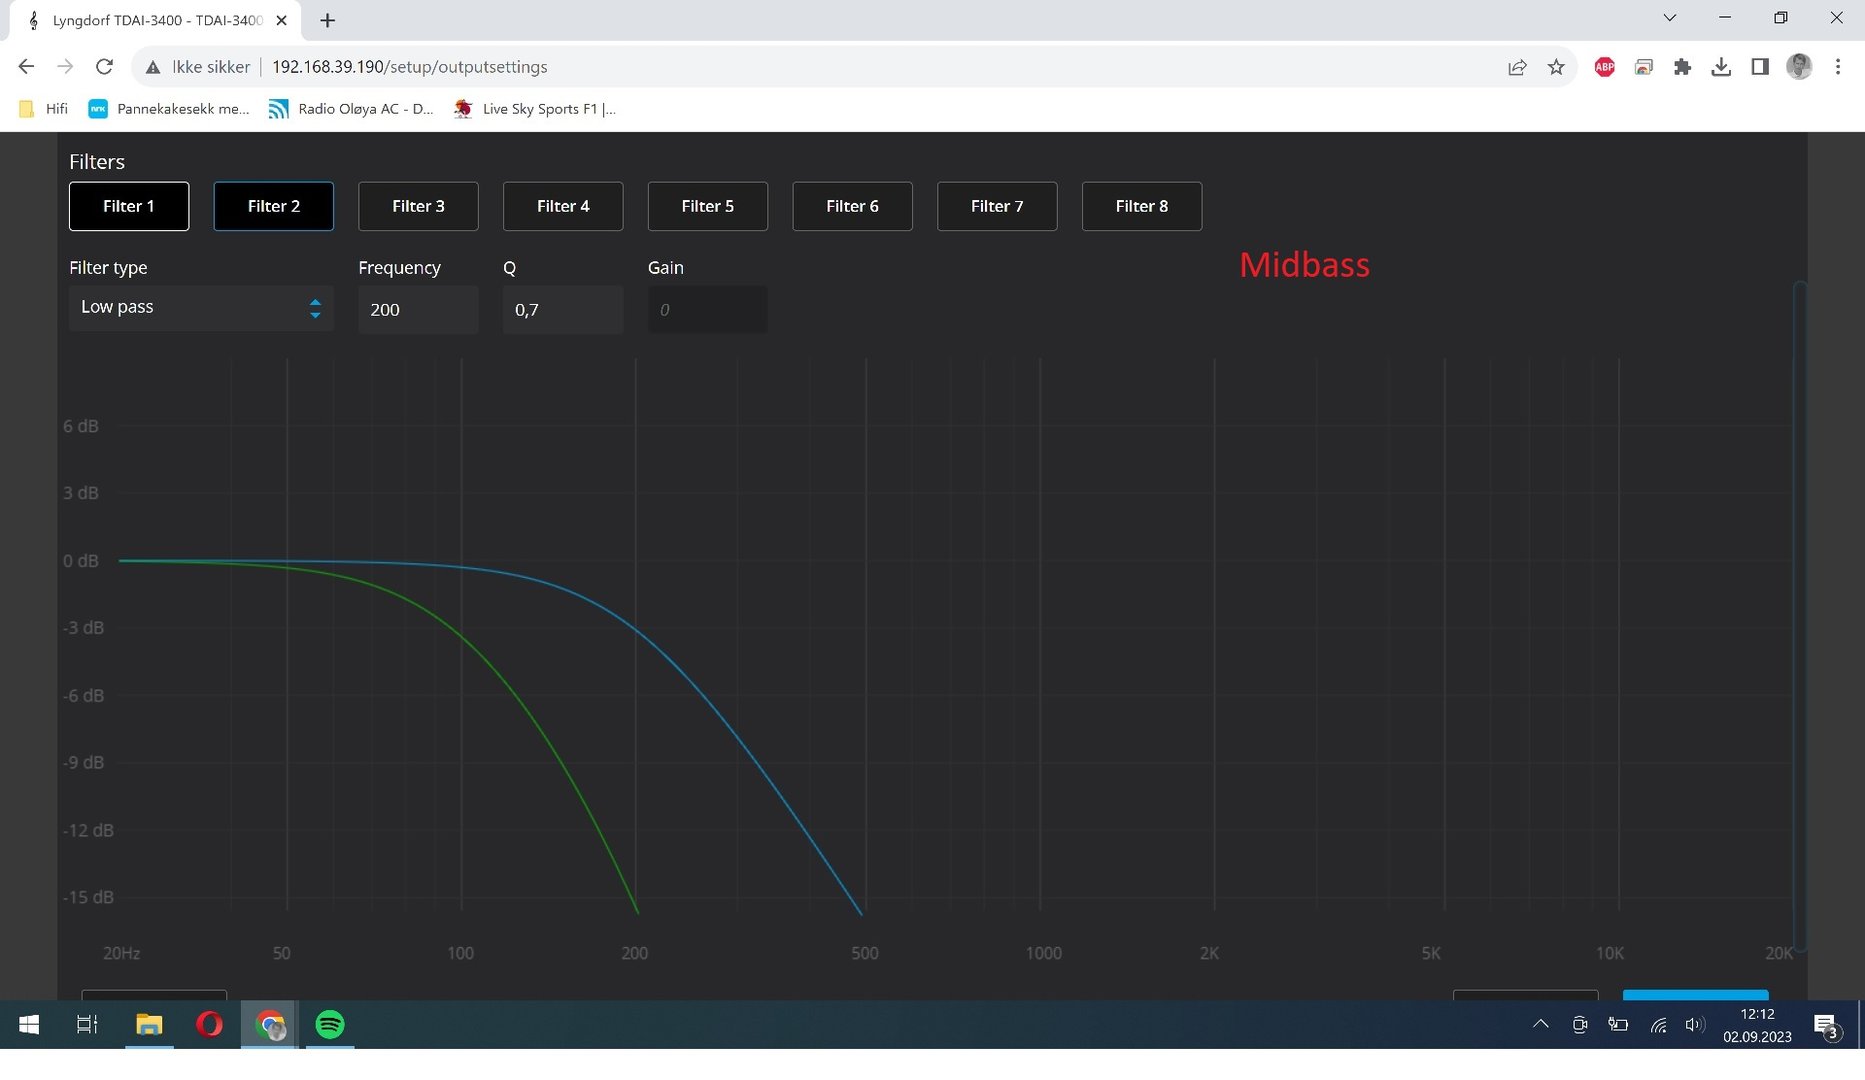The width and height of the screenshot is (1865, 1080).
Task: Bookmark this page with star icon
Action: (1556, 67)
